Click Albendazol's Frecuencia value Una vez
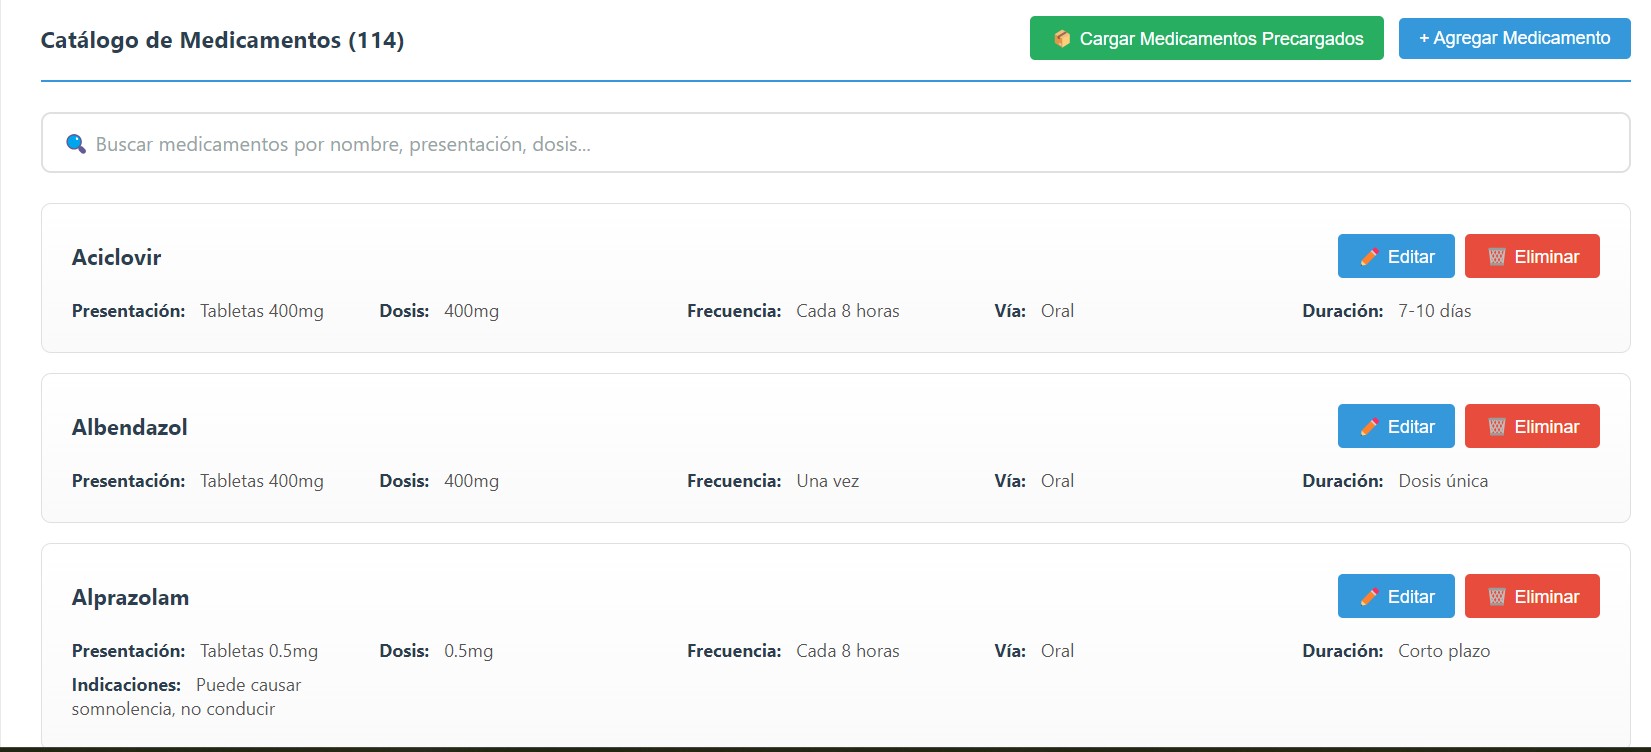The image size is (1651, 752). pos(827,481)
